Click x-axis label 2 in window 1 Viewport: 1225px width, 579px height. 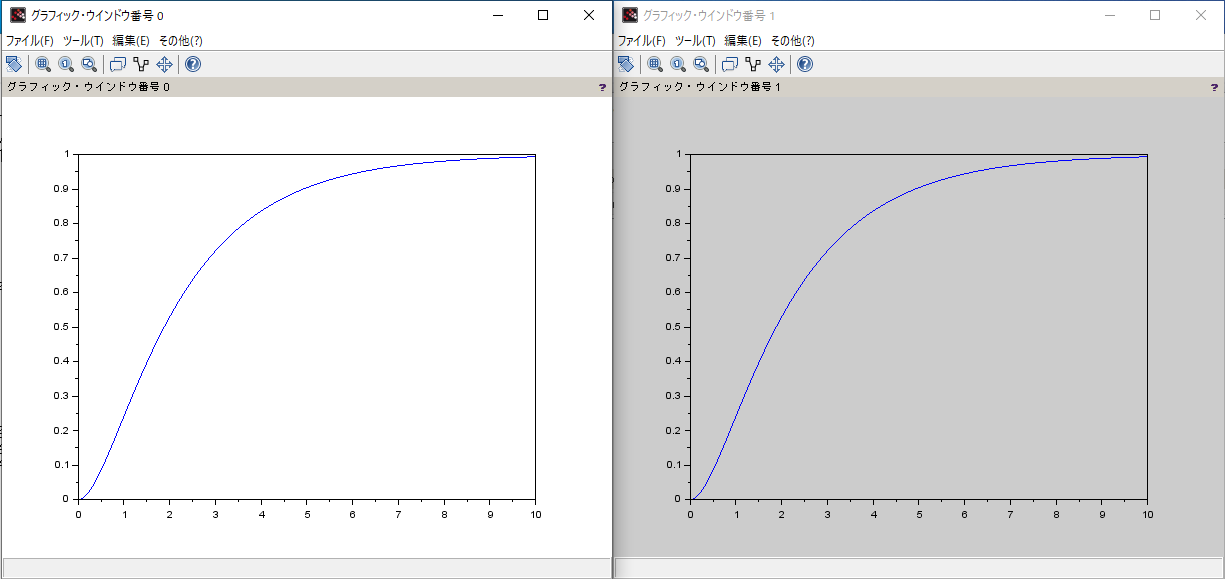coord(782,514)
